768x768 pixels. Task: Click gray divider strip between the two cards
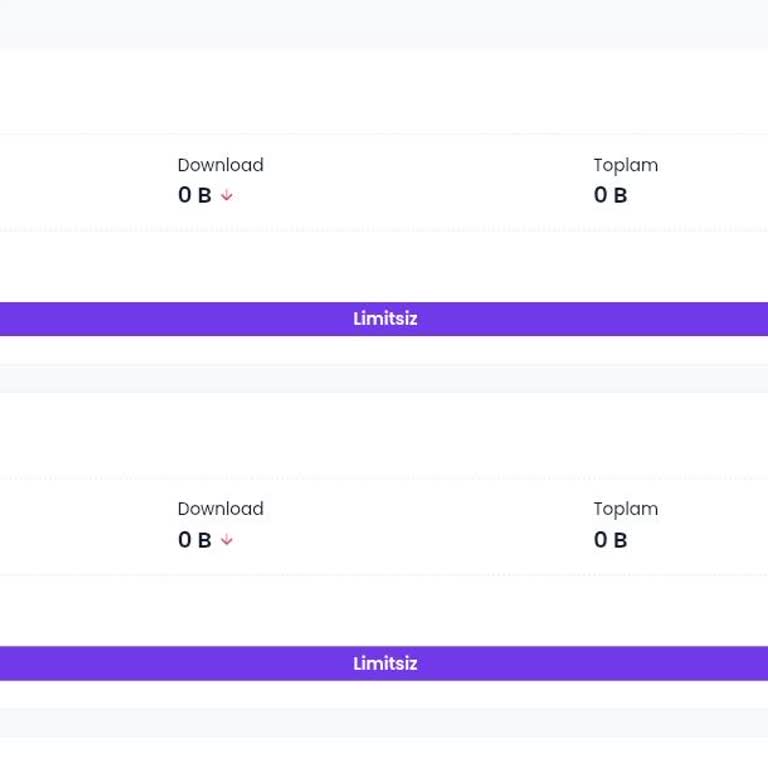[x=384, y=378]
